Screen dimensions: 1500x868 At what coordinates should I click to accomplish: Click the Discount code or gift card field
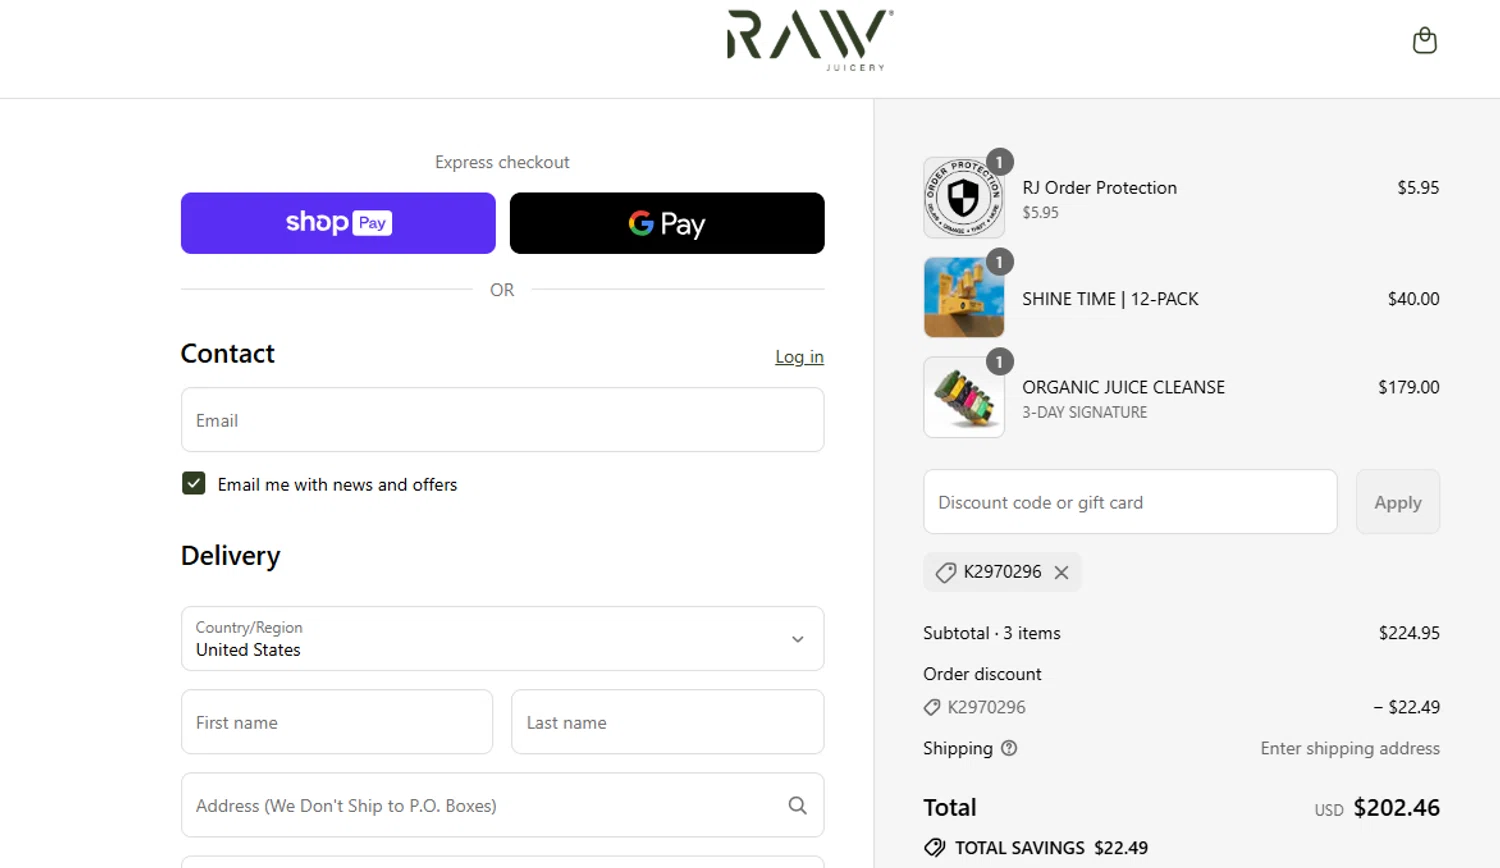pos(1130,502)
